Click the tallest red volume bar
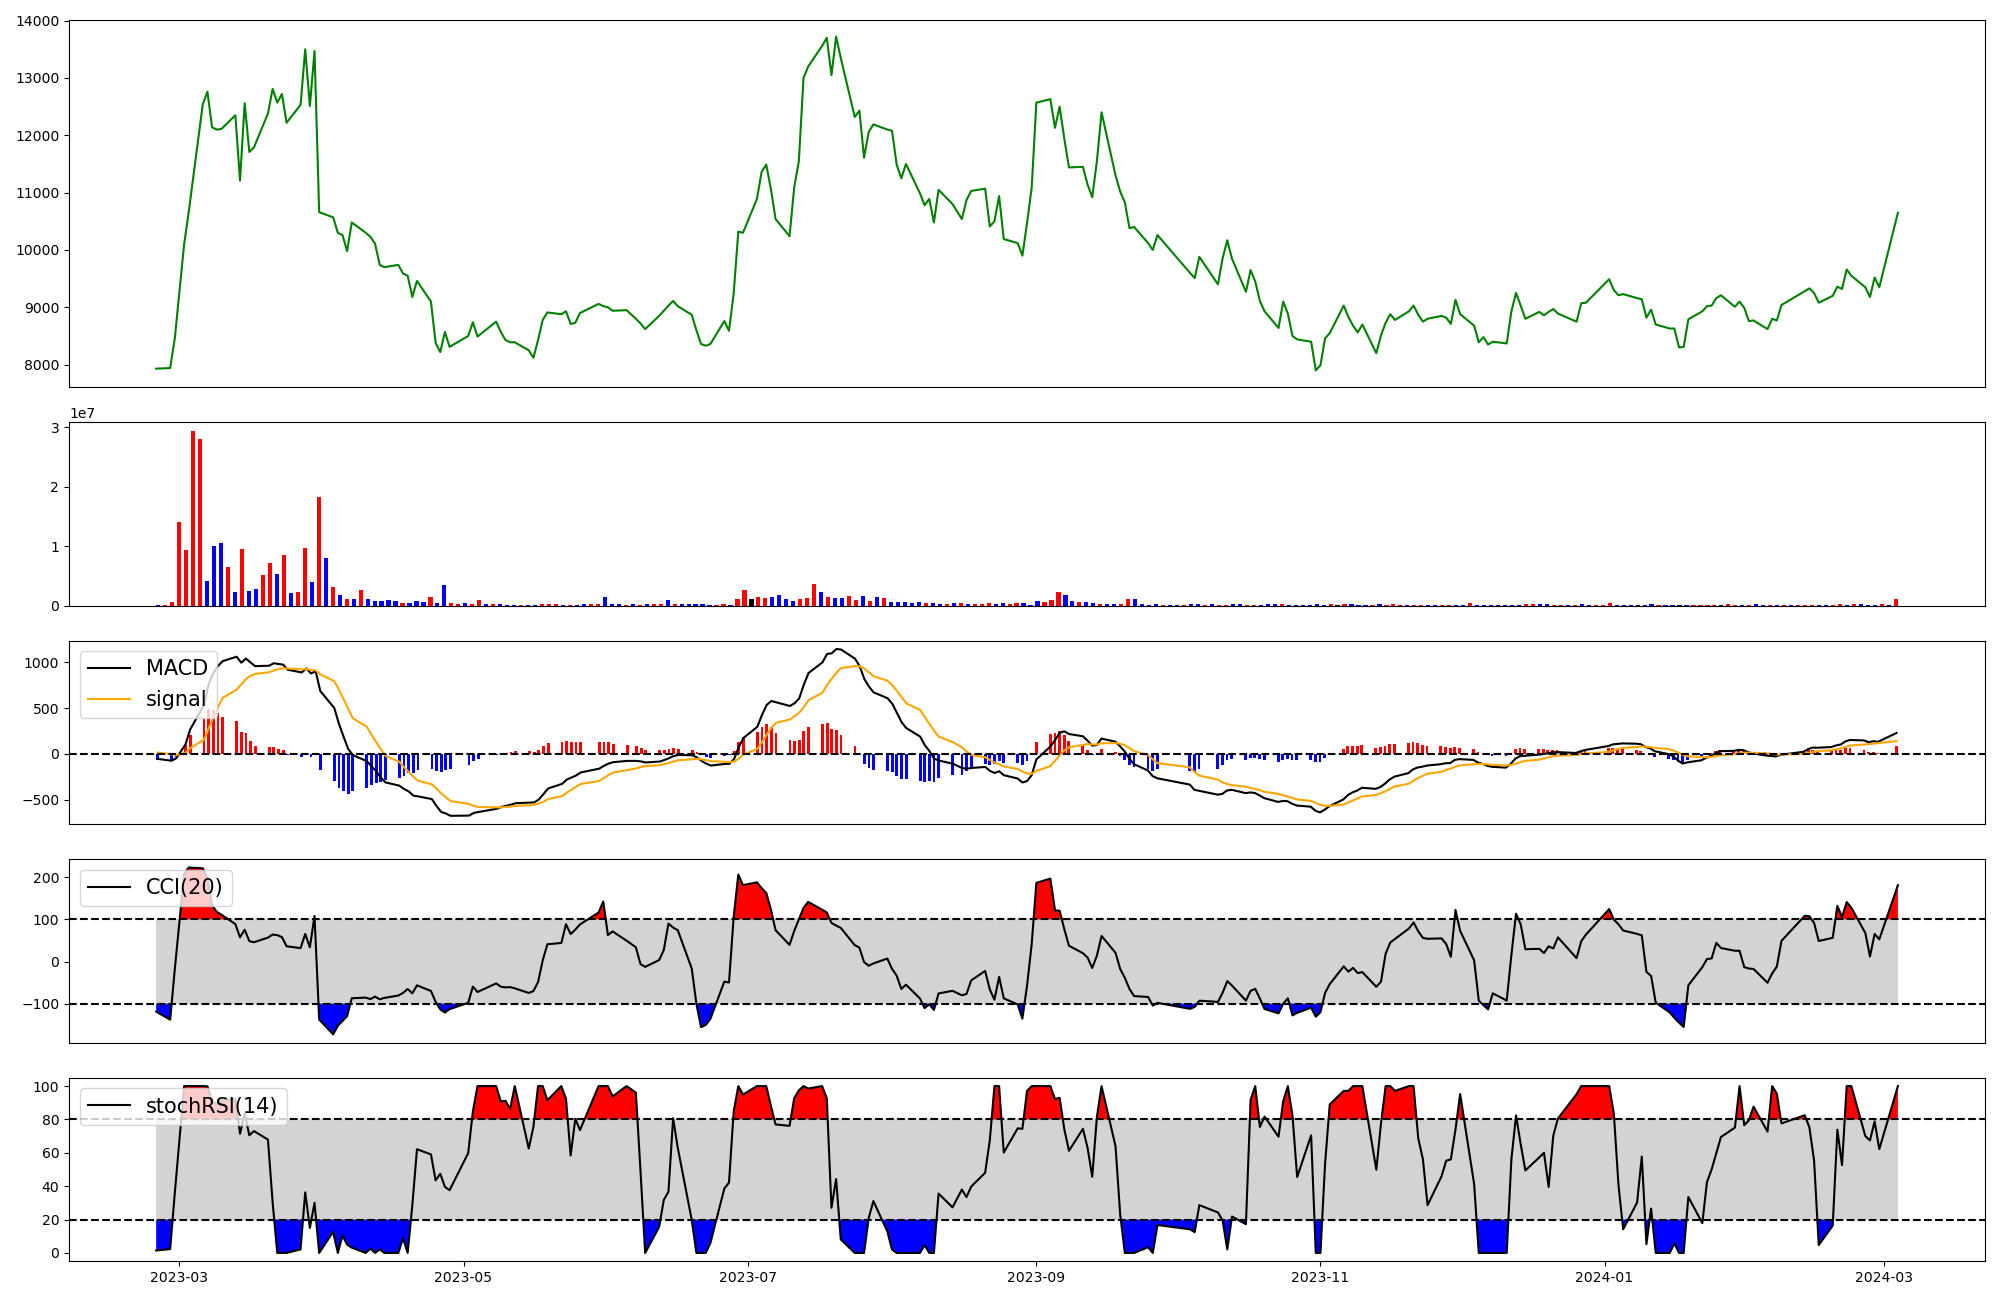The height and width of the screenshot is (1300, 2000). pos(193,518)
